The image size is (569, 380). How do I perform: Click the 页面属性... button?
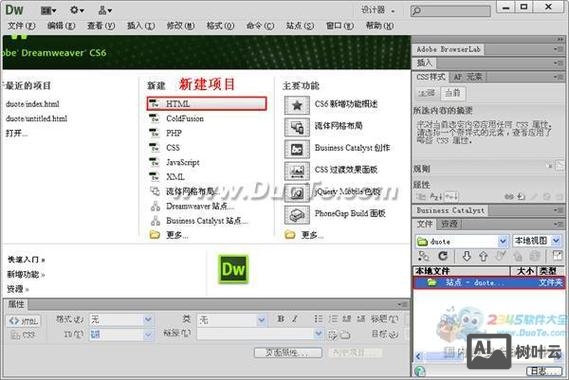tap(288, 352)
